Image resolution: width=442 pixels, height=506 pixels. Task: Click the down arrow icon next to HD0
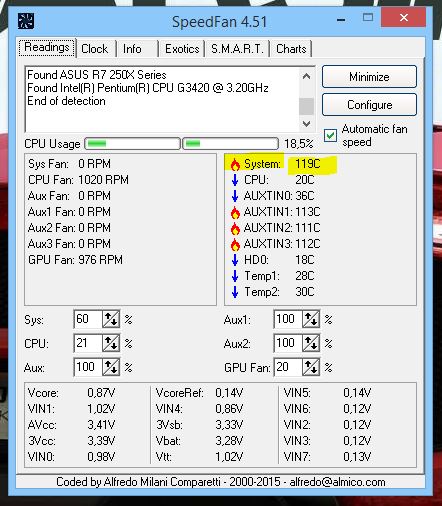(235, 260)
